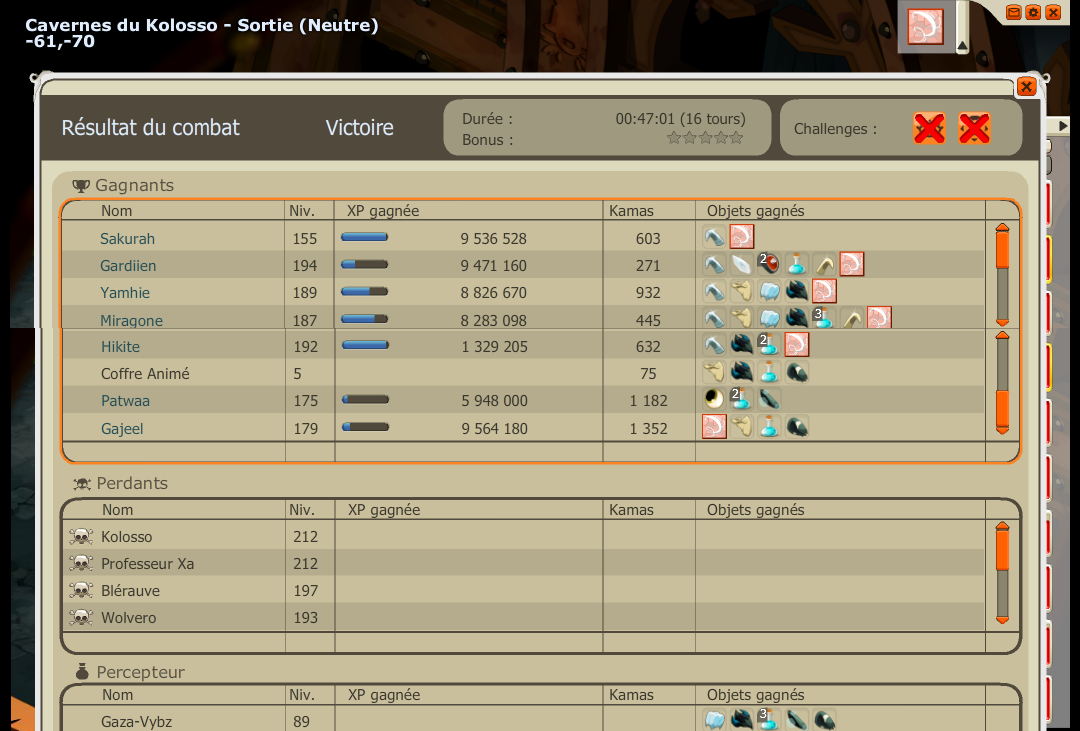Click the beige horn item in Gardiien's row
This screenshot has height=731, width=1080.
point(824,264)
